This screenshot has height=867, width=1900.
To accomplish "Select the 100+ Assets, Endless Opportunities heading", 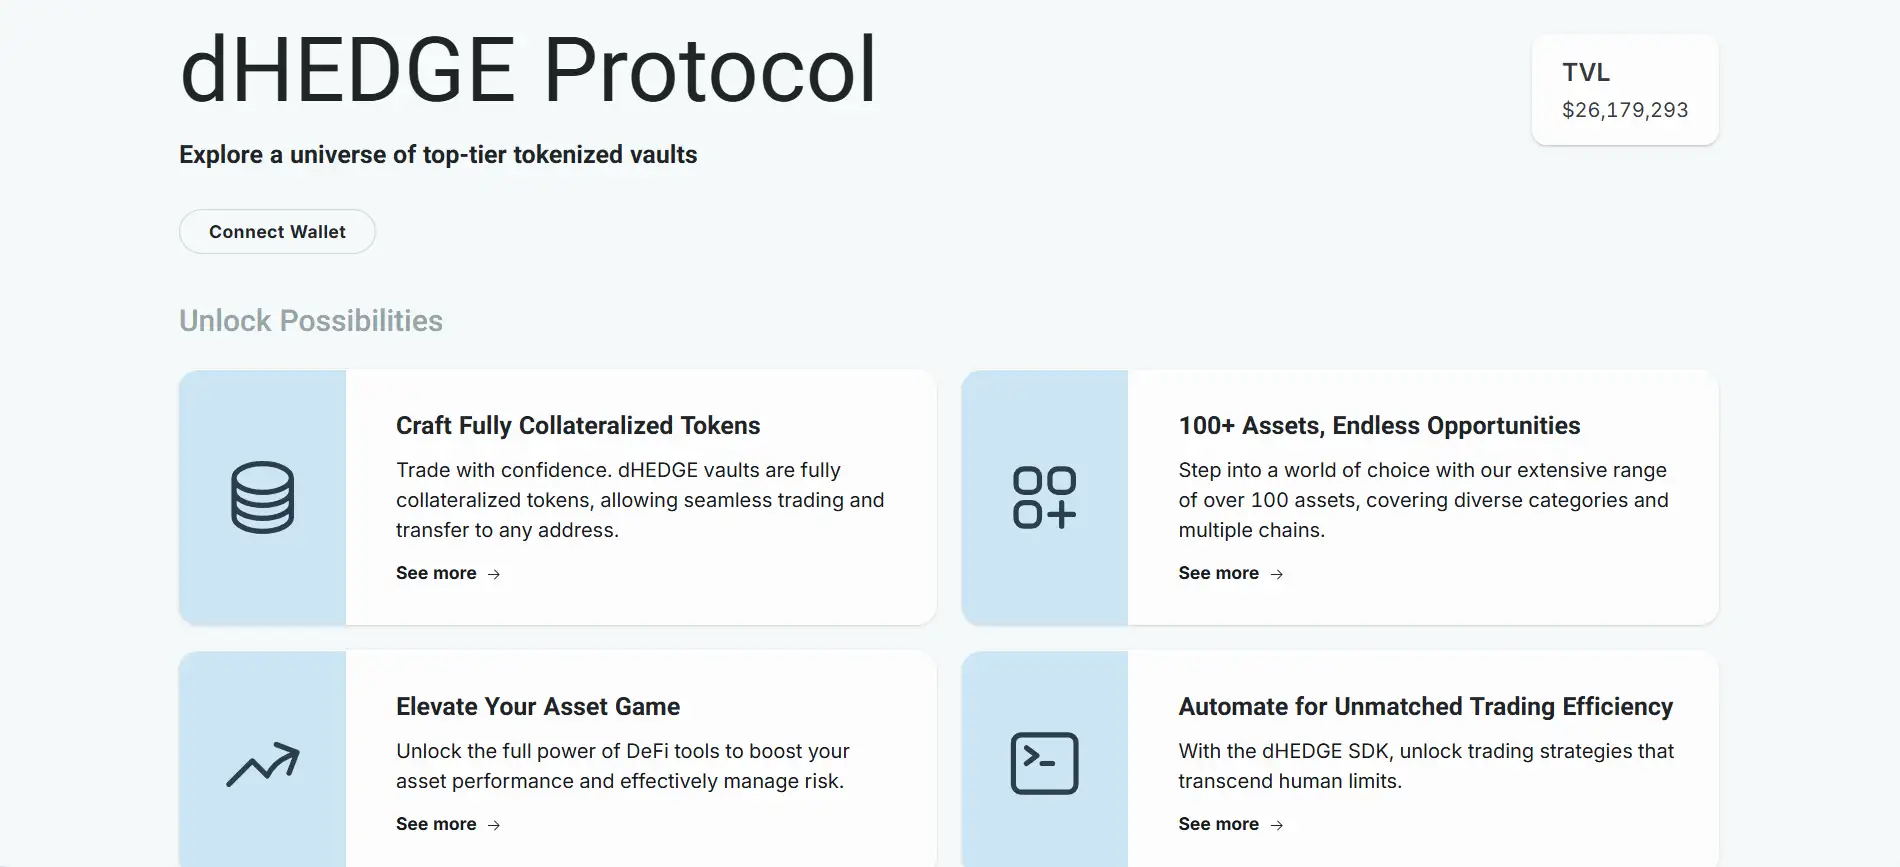I will pos(1379,426).
